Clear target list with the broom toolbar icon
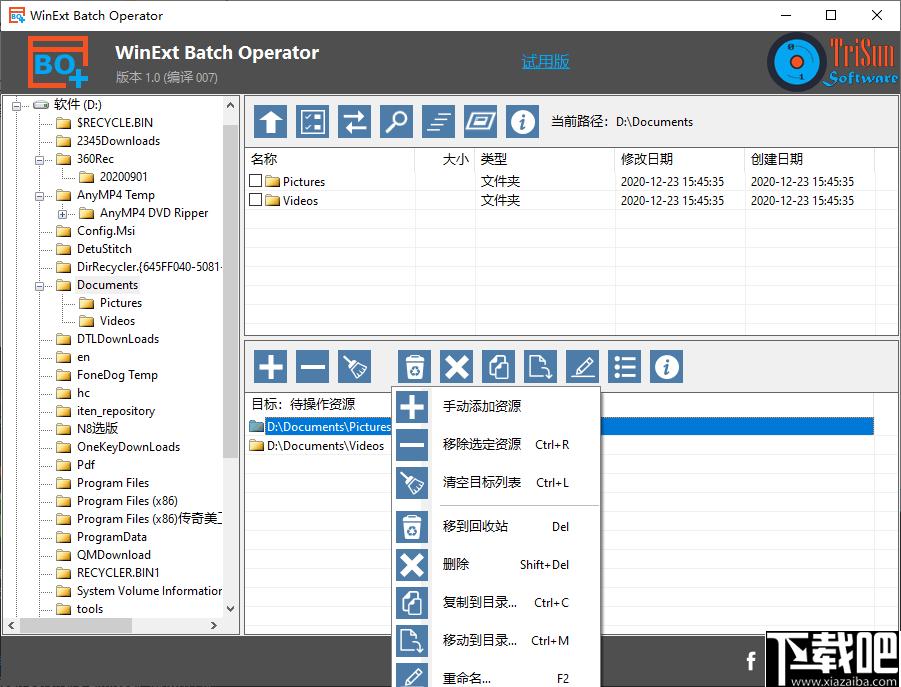The height and width of the screenshot is (687, 901). (x=355, y=366)
